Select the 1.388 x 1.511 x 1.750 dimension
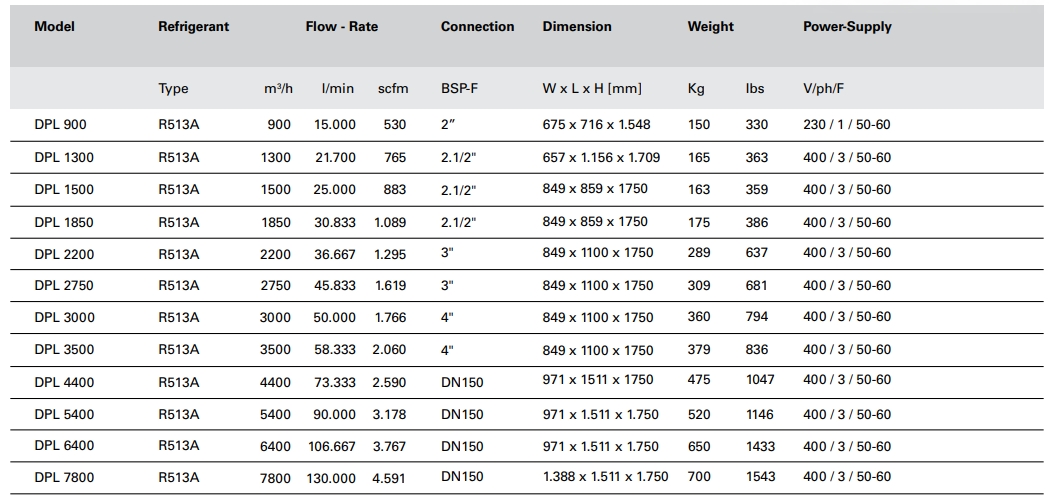 [605, 477]
